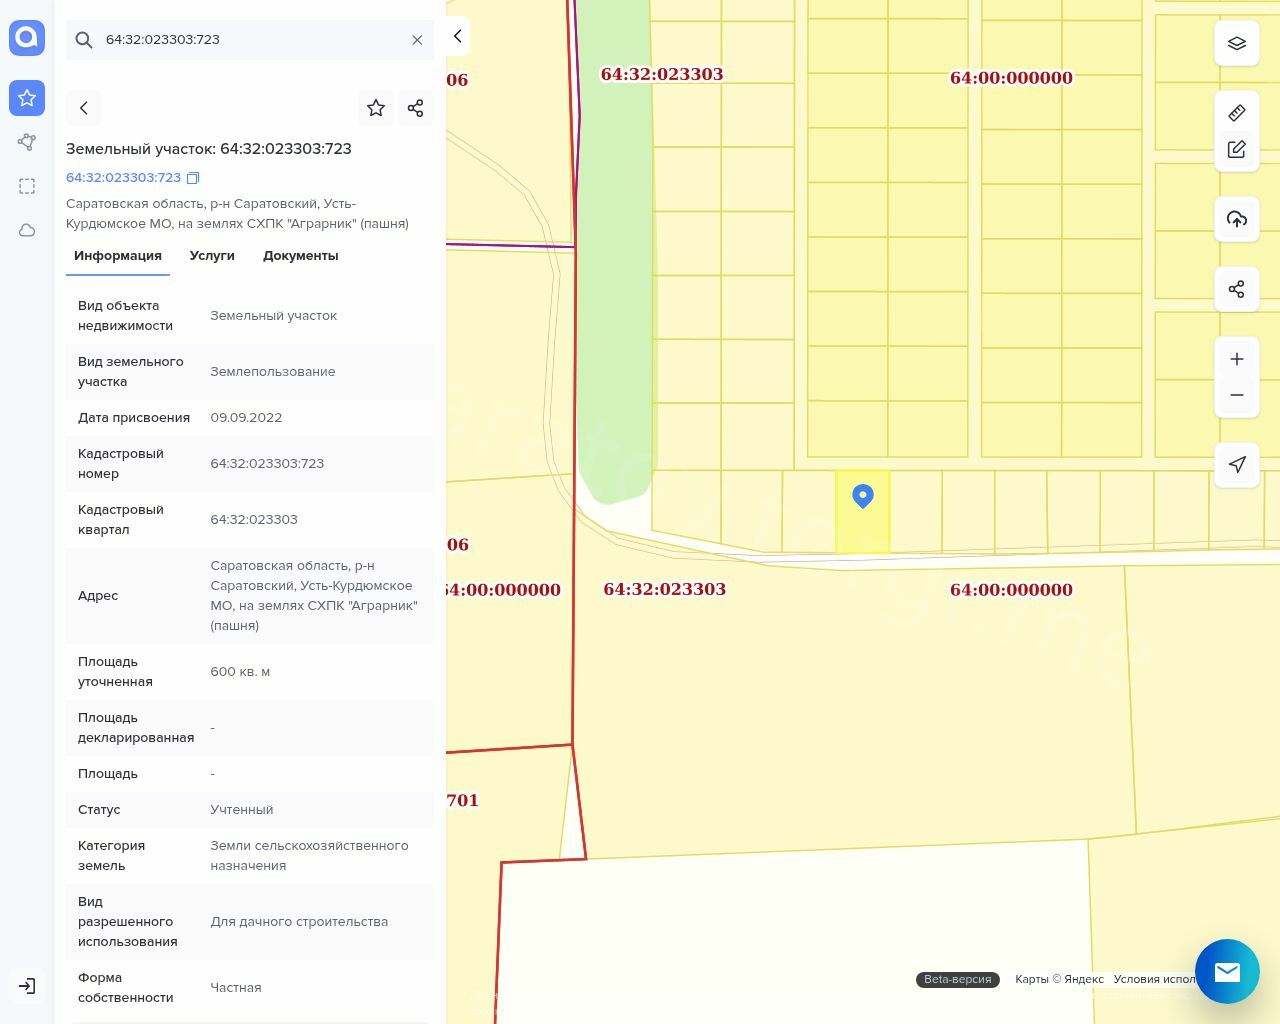Open the mail chat button
This screenshot has height=1024, width=1280.
pyautogui.click(x=1227, y=971)
